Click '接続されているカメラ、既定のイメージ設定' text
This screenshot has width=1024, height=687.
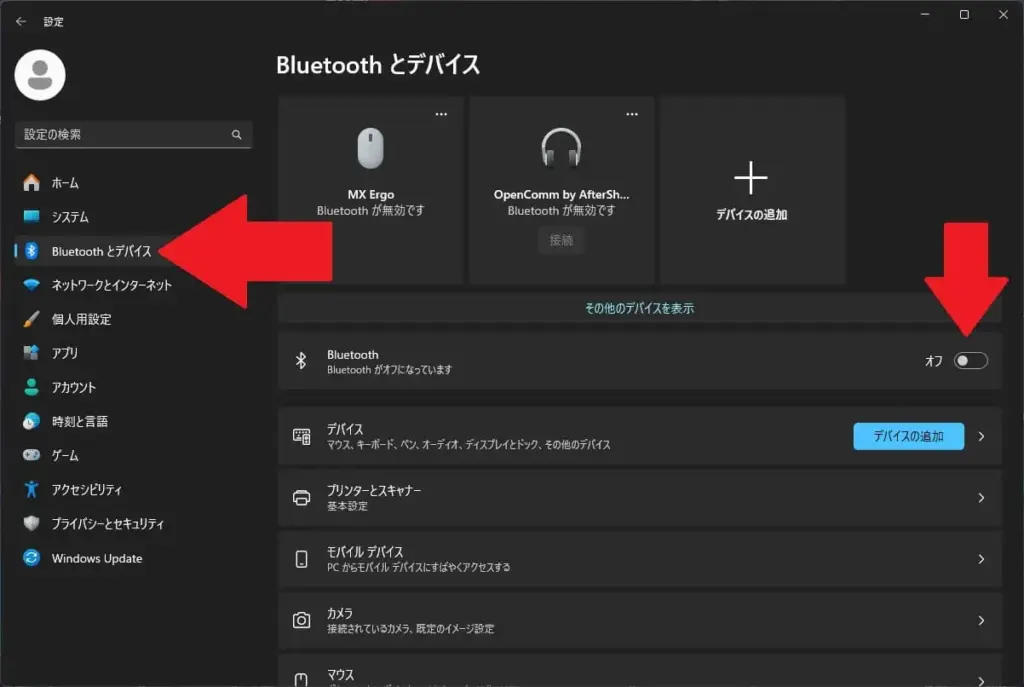[410, 629]
